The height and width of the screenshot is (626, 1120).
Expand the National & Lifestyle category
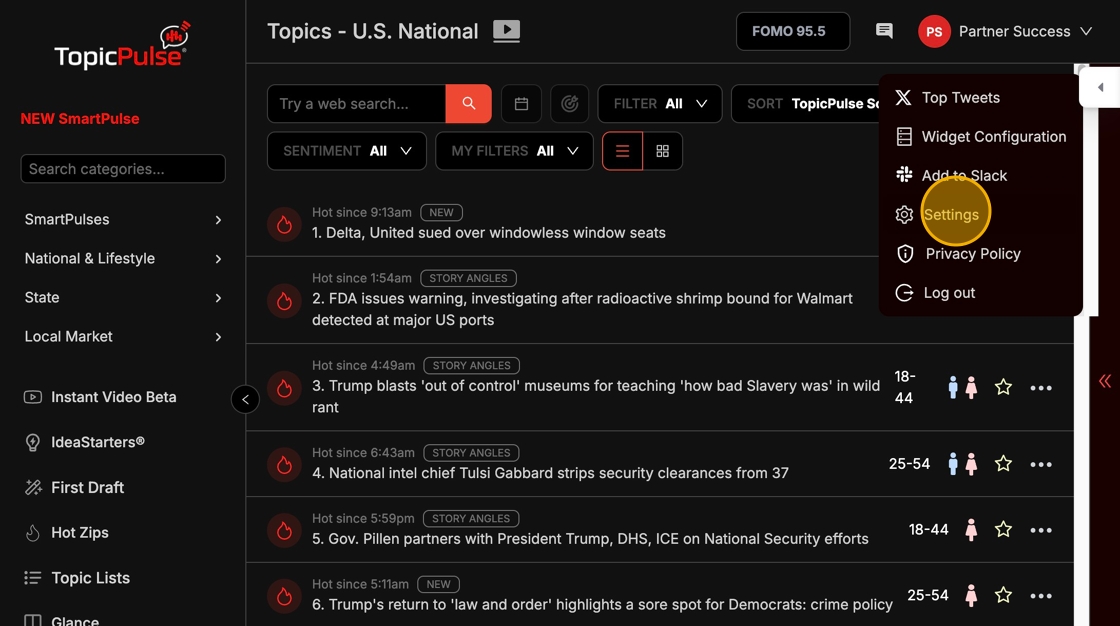(x=123, y=259)
